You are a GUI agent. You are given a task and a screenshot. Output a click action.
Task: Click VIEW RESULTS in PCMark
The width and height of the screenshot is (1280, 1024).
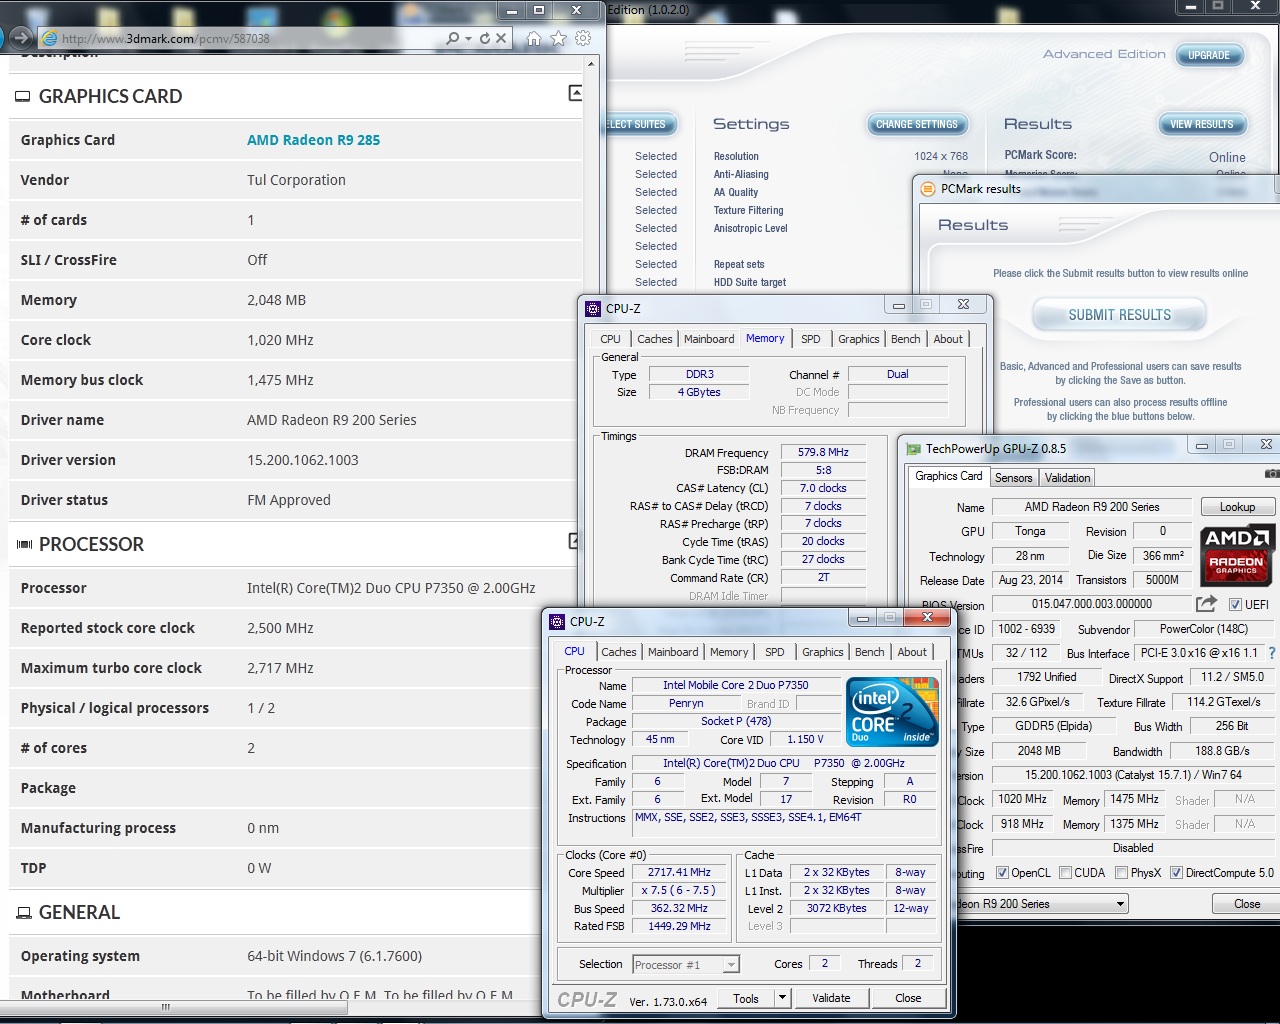tap(1202, 124)
